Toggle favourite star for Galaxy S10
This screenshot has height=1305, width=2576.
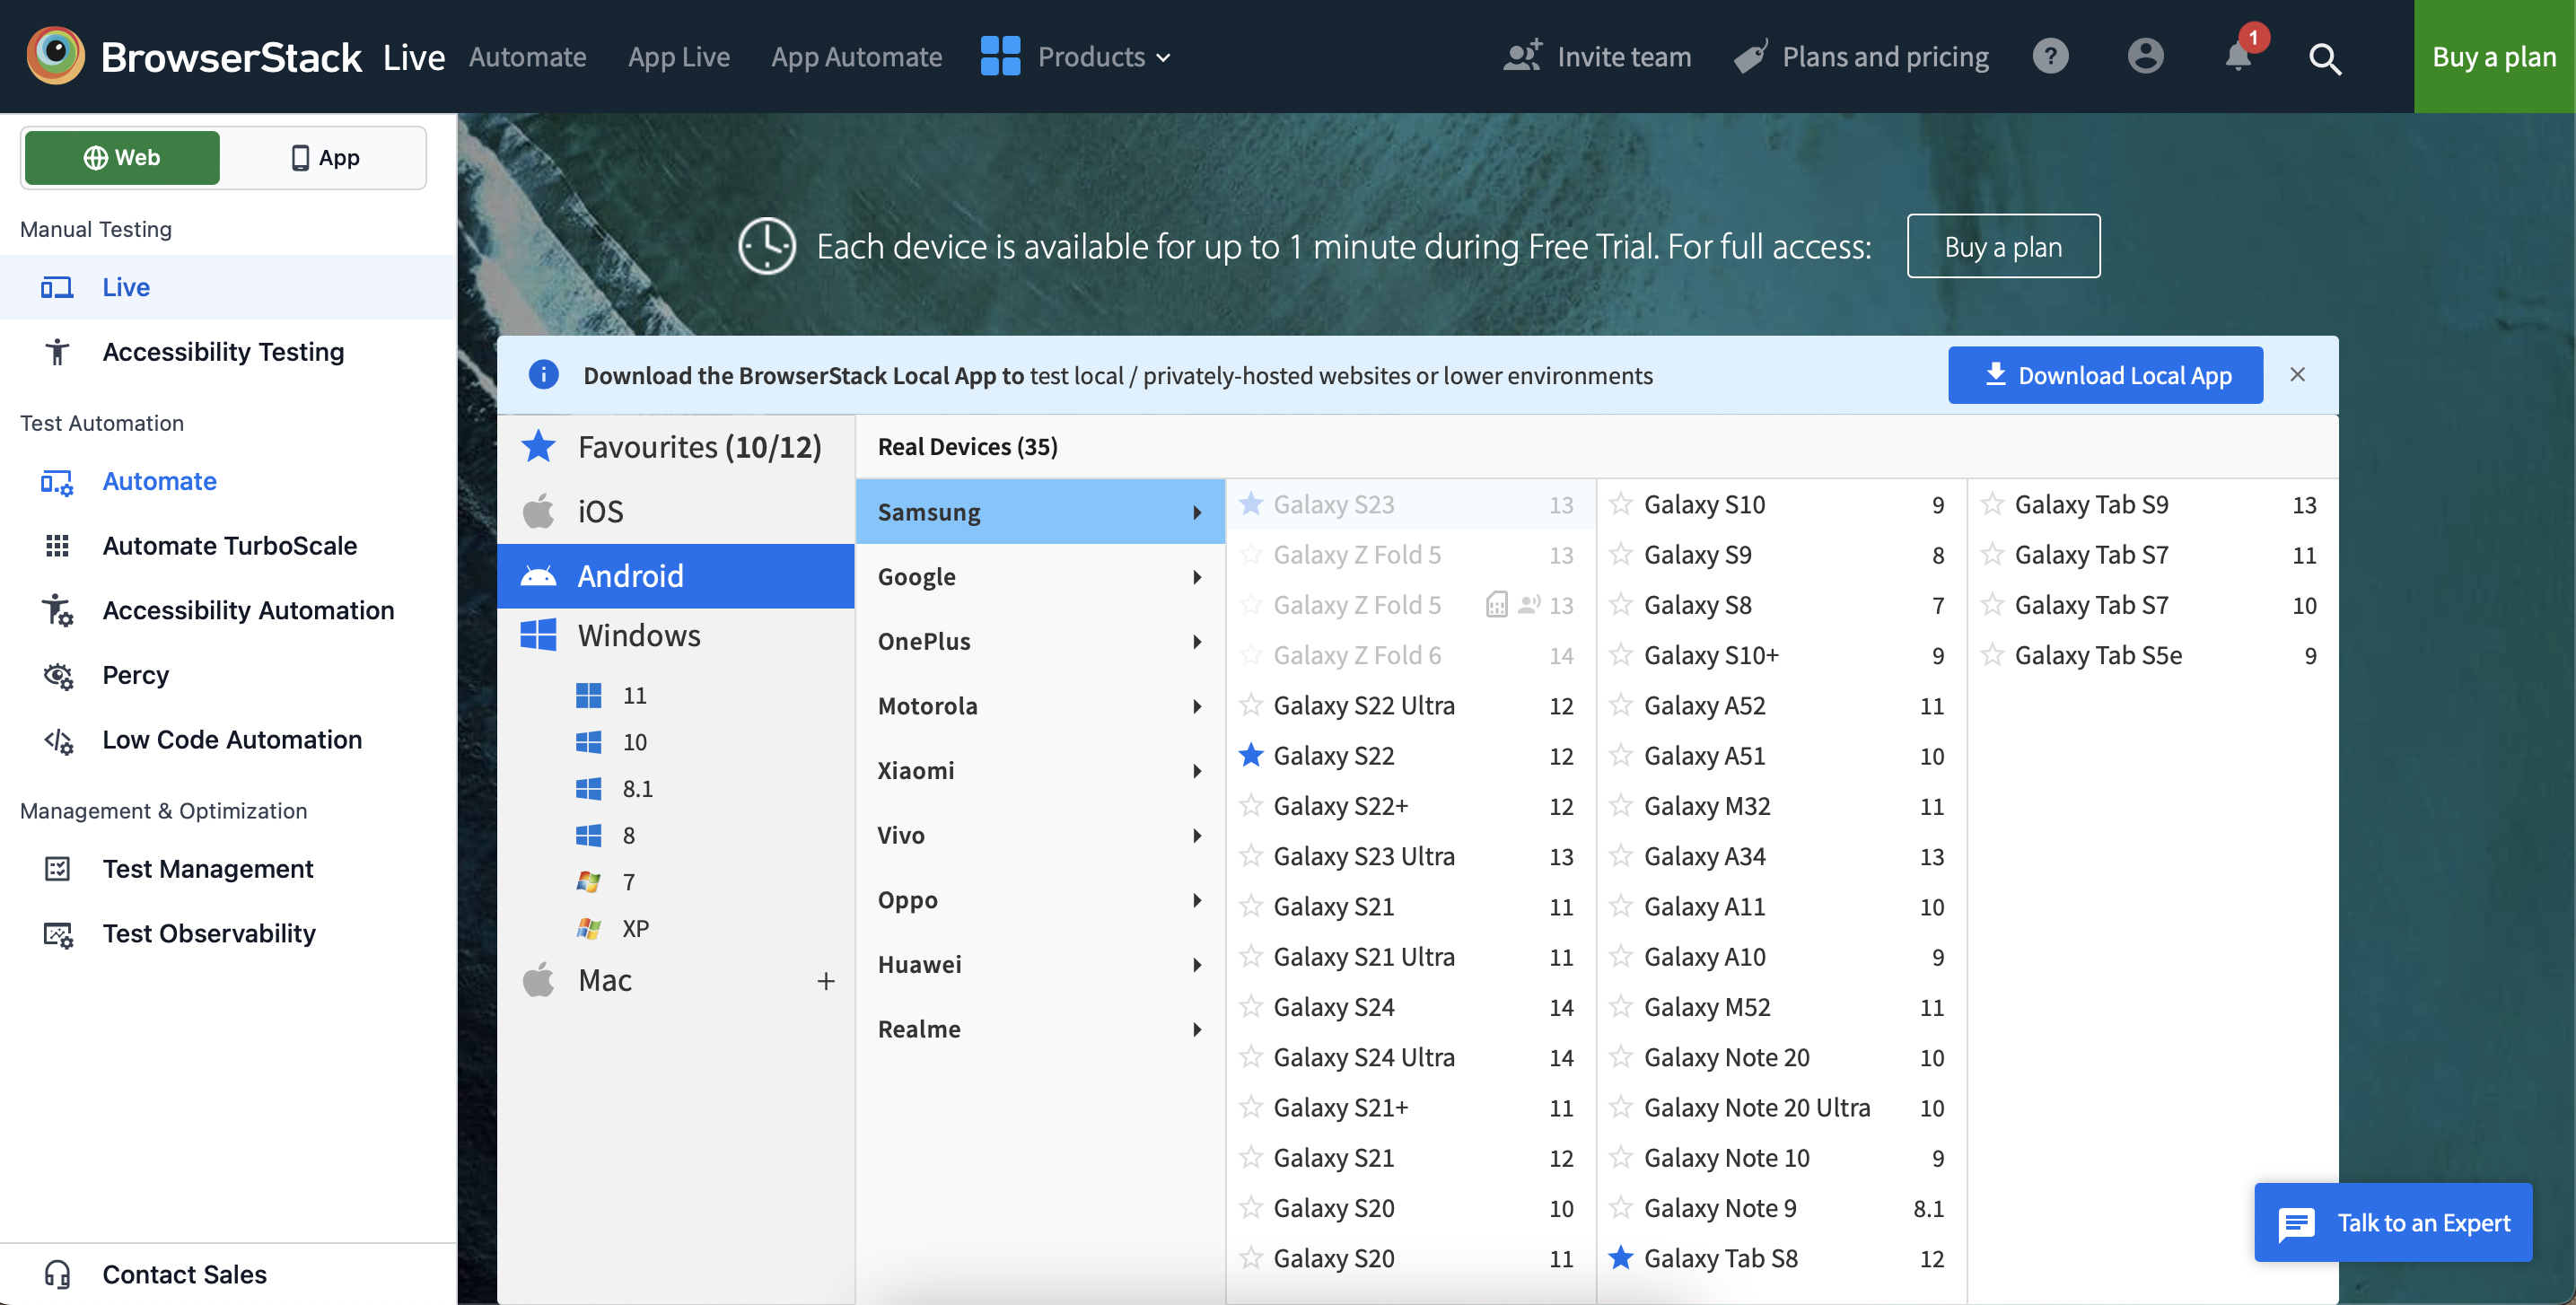point(1621,504)
